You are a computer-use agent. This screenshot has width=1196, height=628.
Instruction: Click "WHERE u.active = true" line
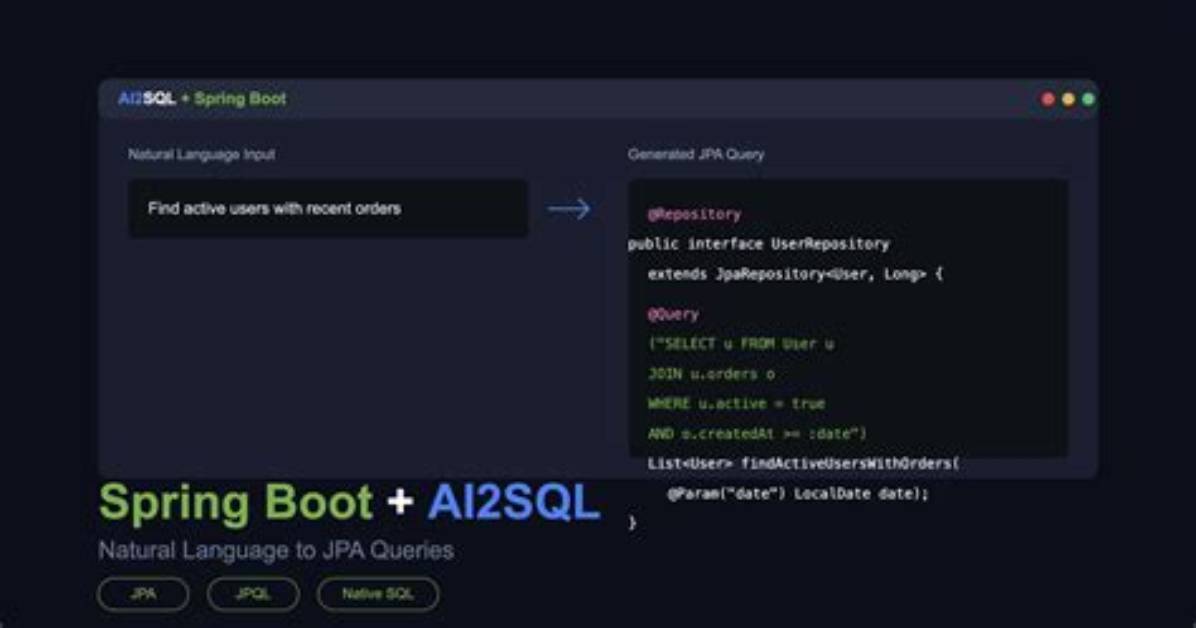coord(736,404)
